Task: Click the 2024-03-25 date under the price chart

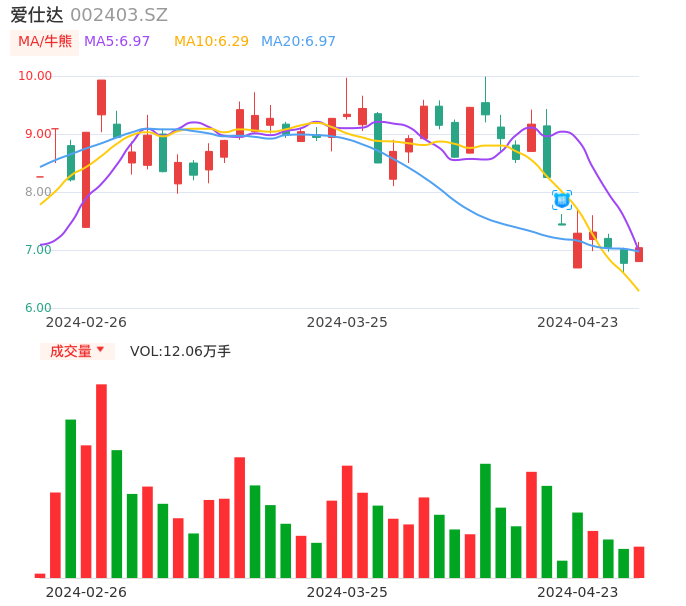Action: 347,322
